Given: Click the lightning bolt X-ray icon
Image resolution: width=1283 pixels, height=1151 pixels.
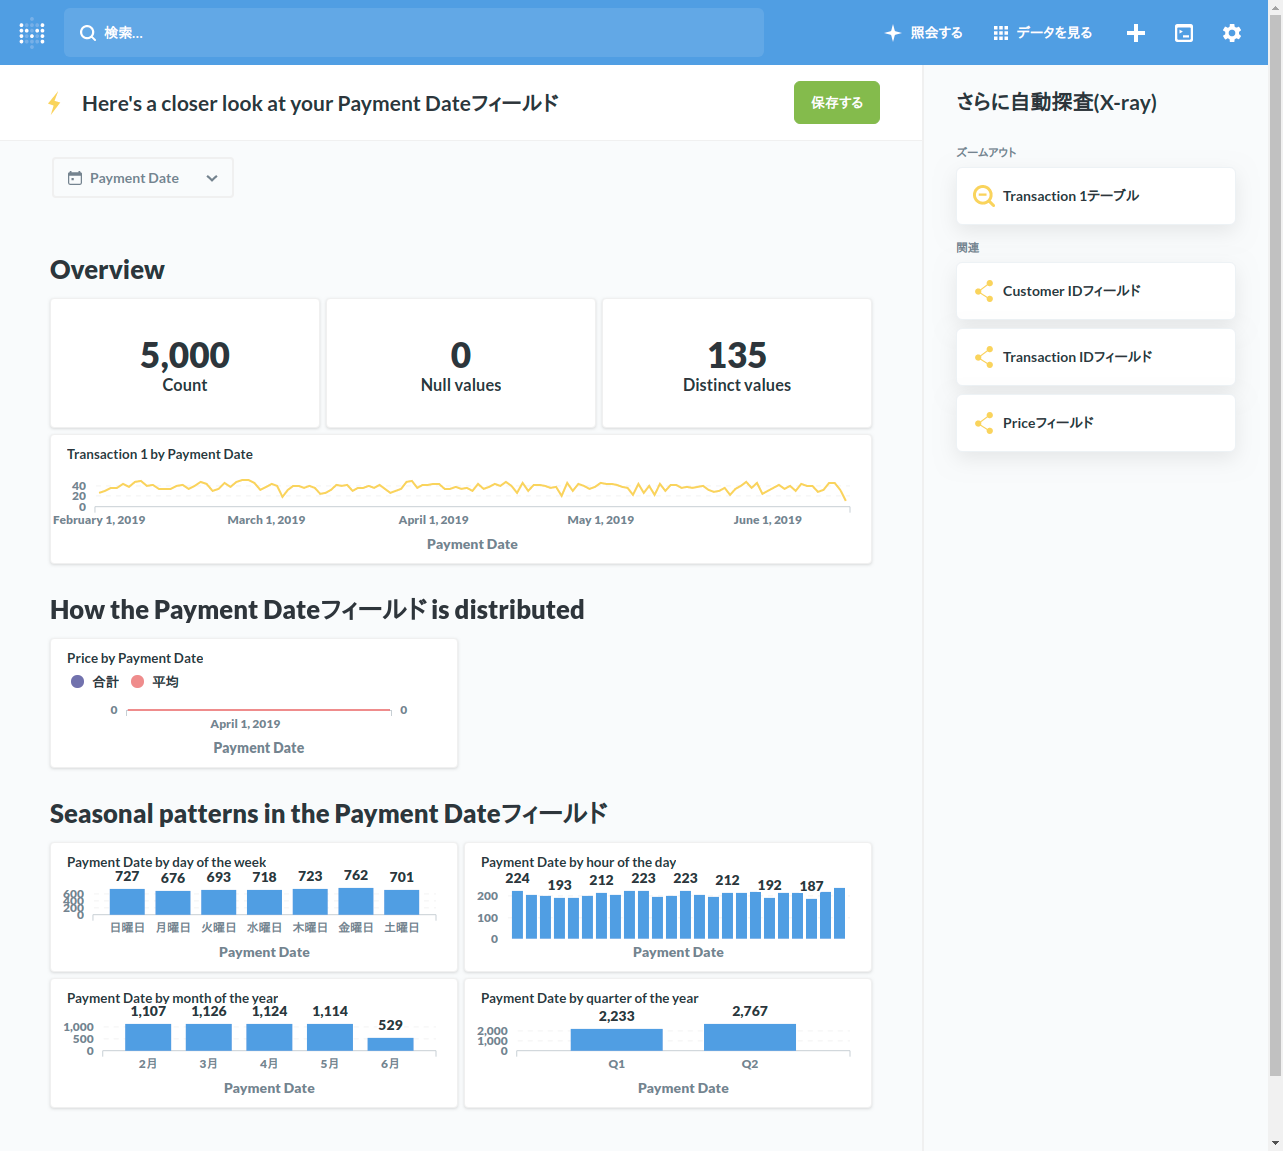Looking at the screenshot, I should tap(54, 103).
